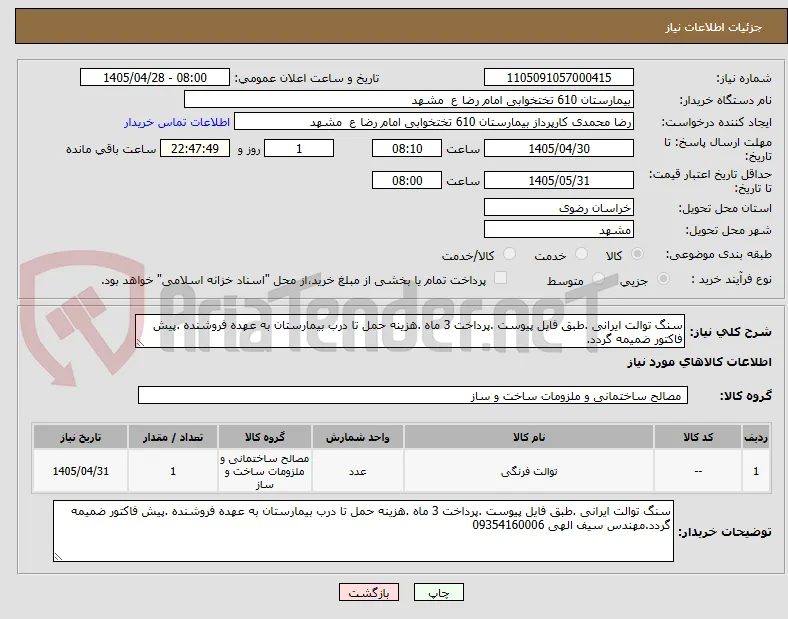Click the remaining days field showing 1

click(299, 149)
